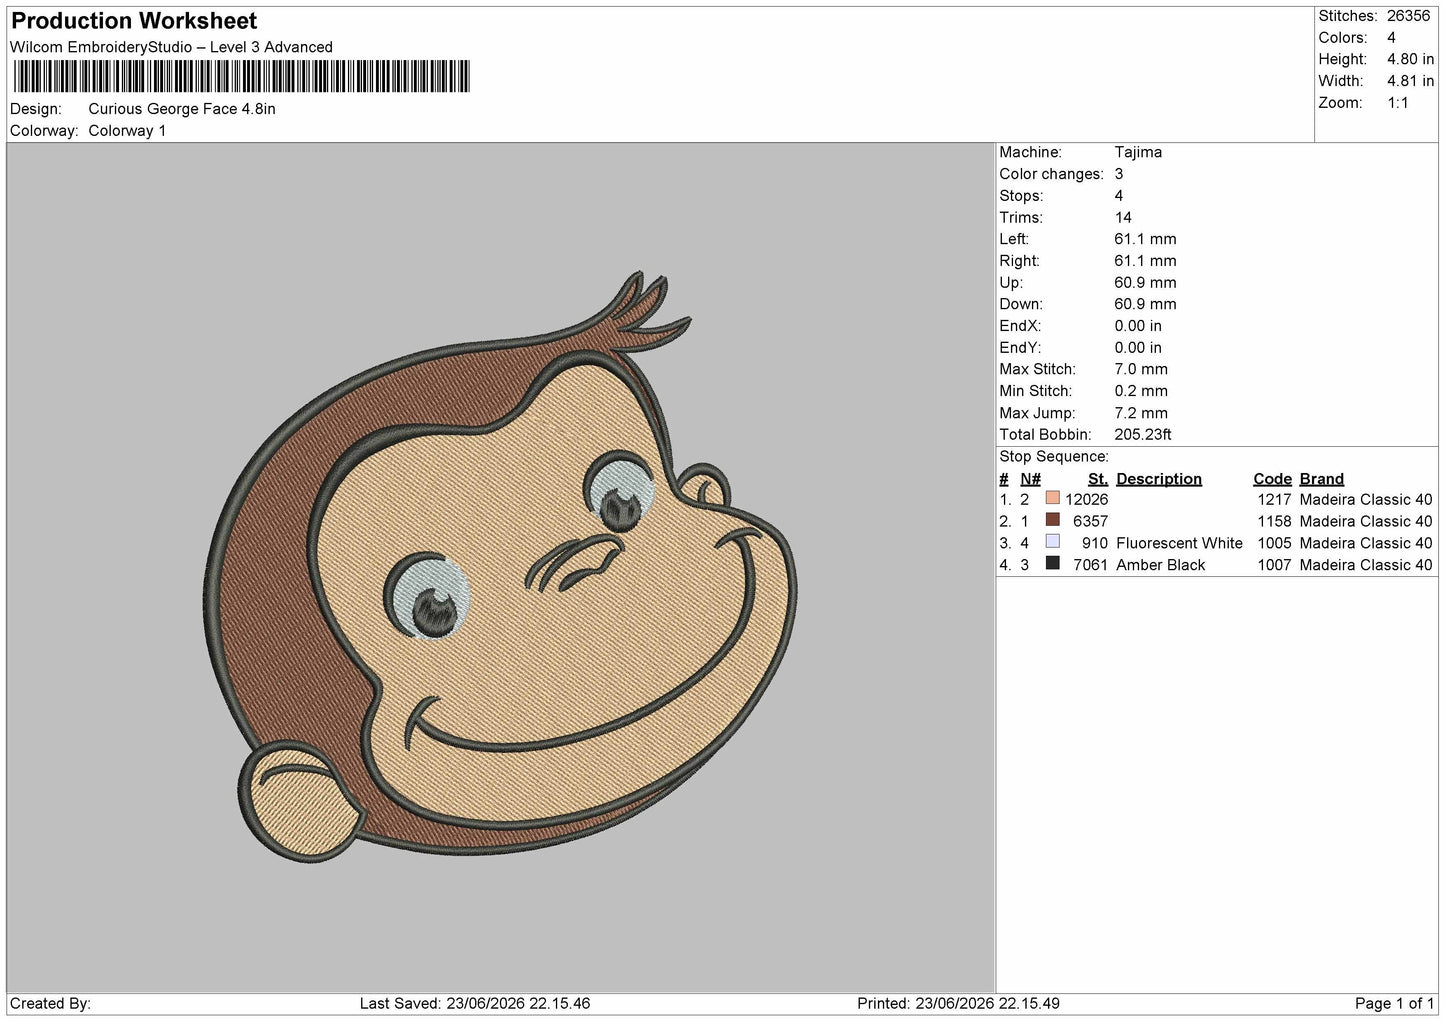Click the 'Production Worksheet' title

pos(134,21)
